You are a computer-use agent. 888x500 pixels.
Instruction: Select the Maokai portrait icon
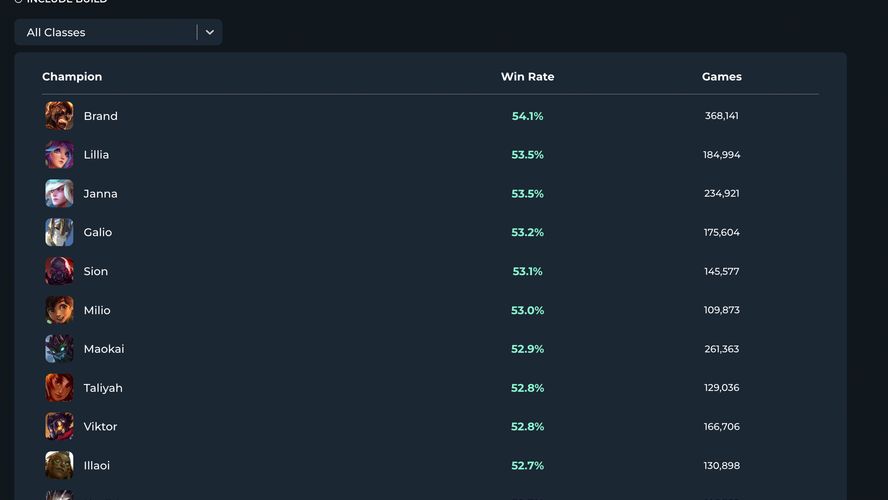coord(59,349)
